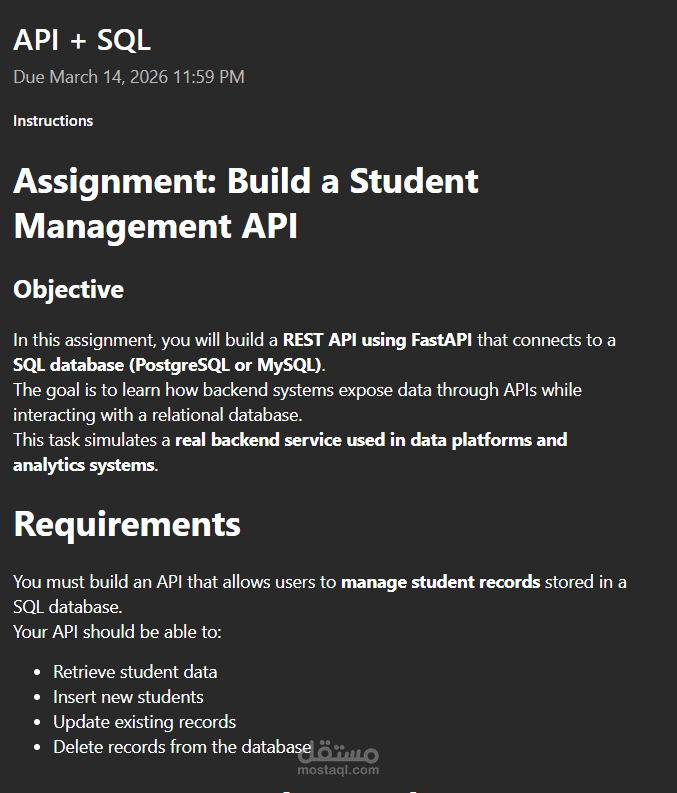The width and height of the screenshot is (677, 793).
Task: Select the Instructions label
Action: pyautogui.click(x=53, y=121)
